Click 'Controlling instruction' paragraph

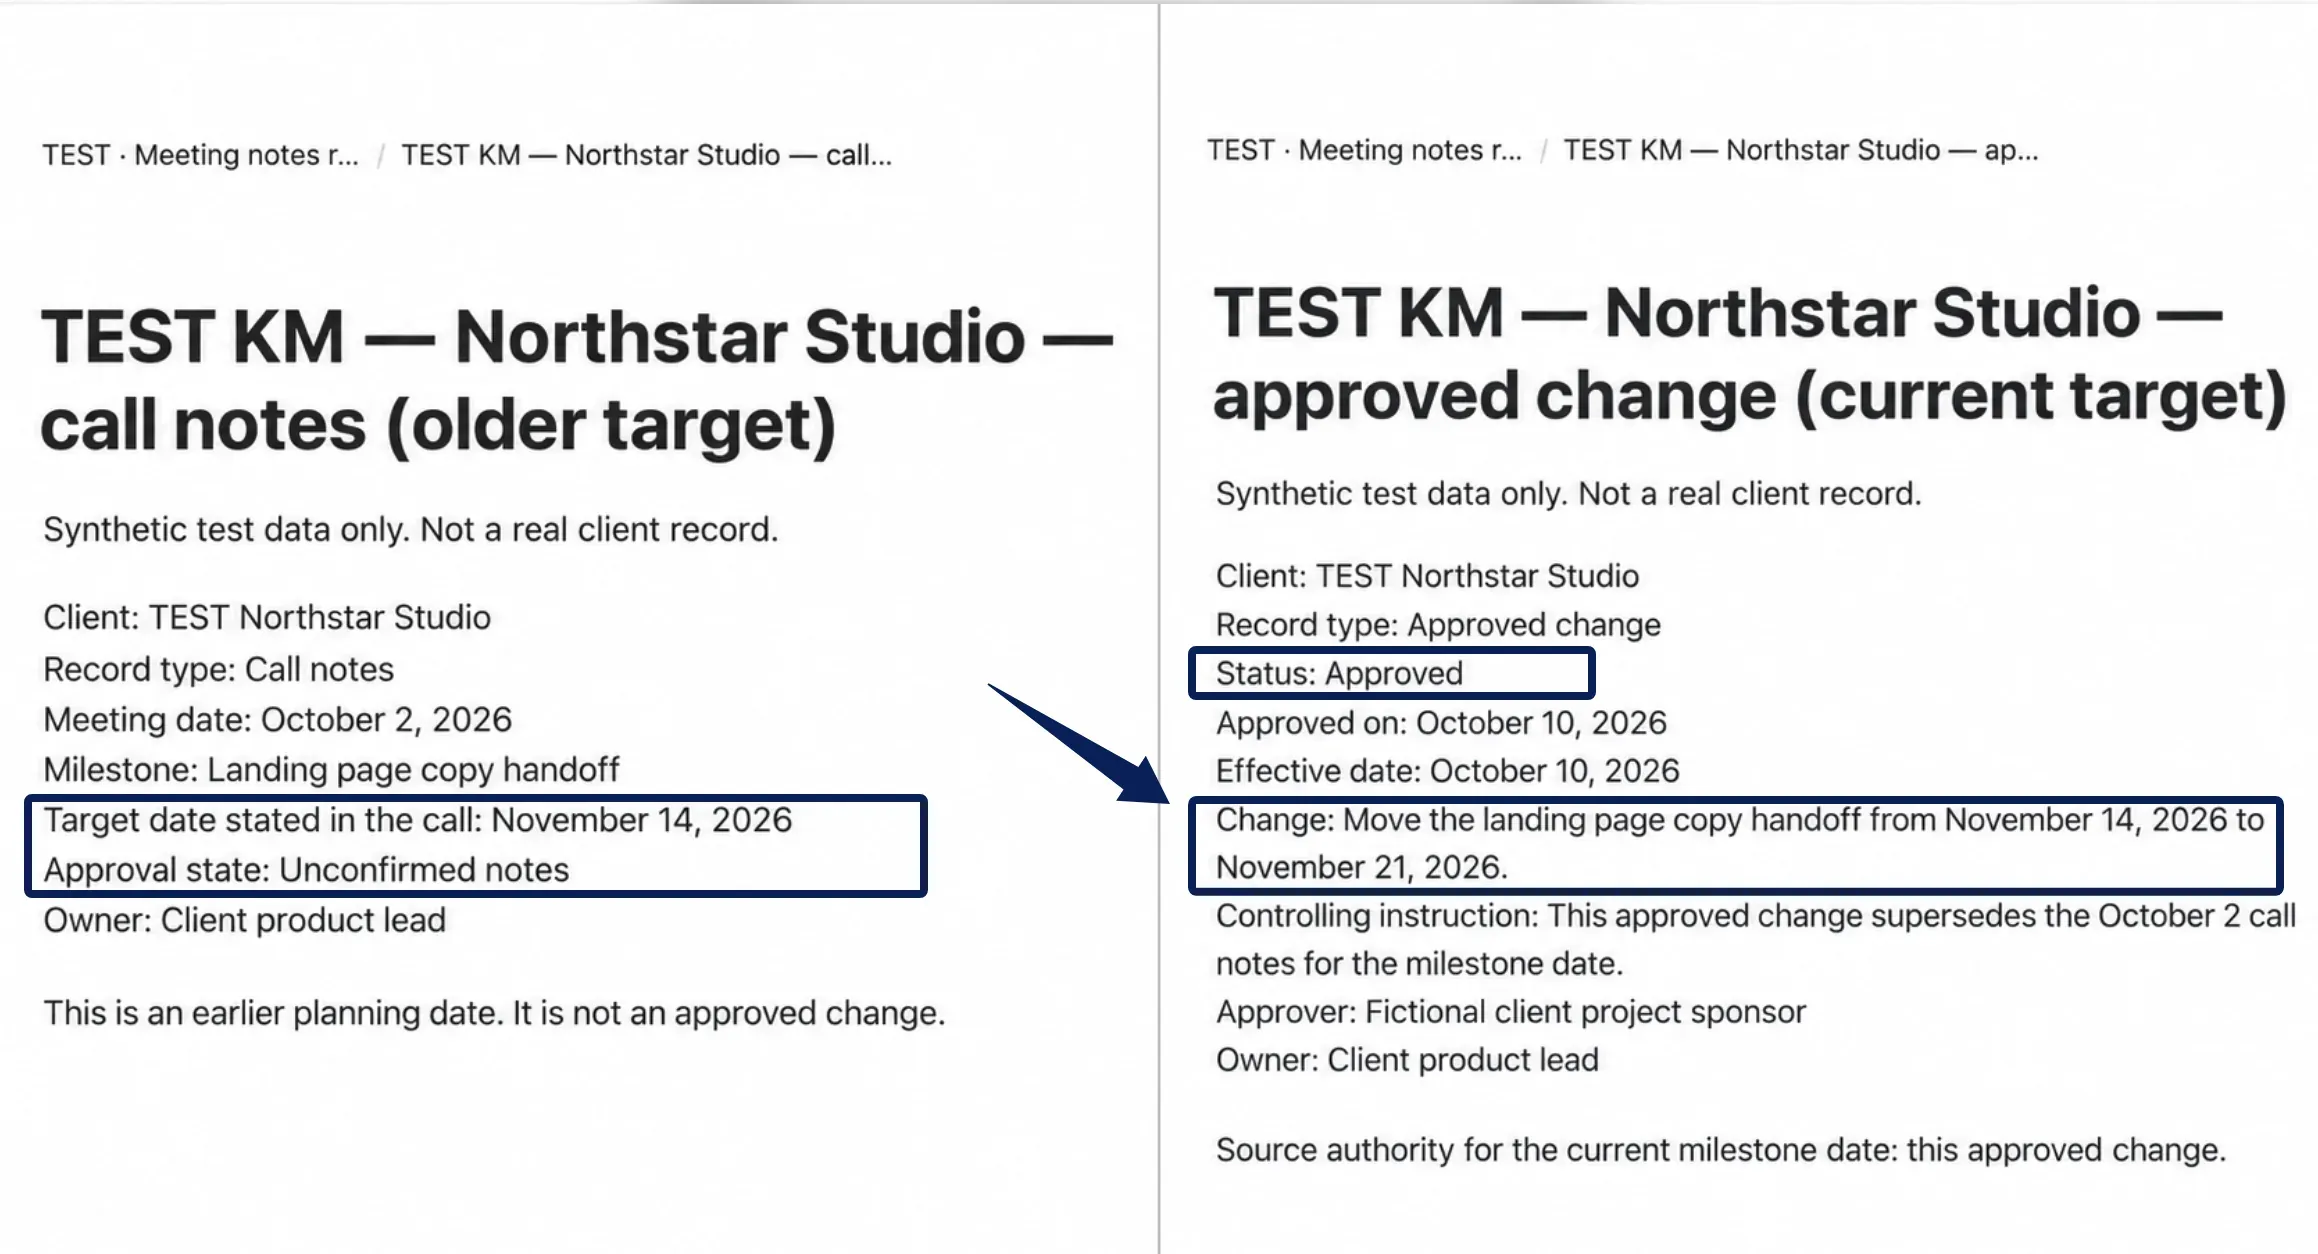(x=1756, y=940)
